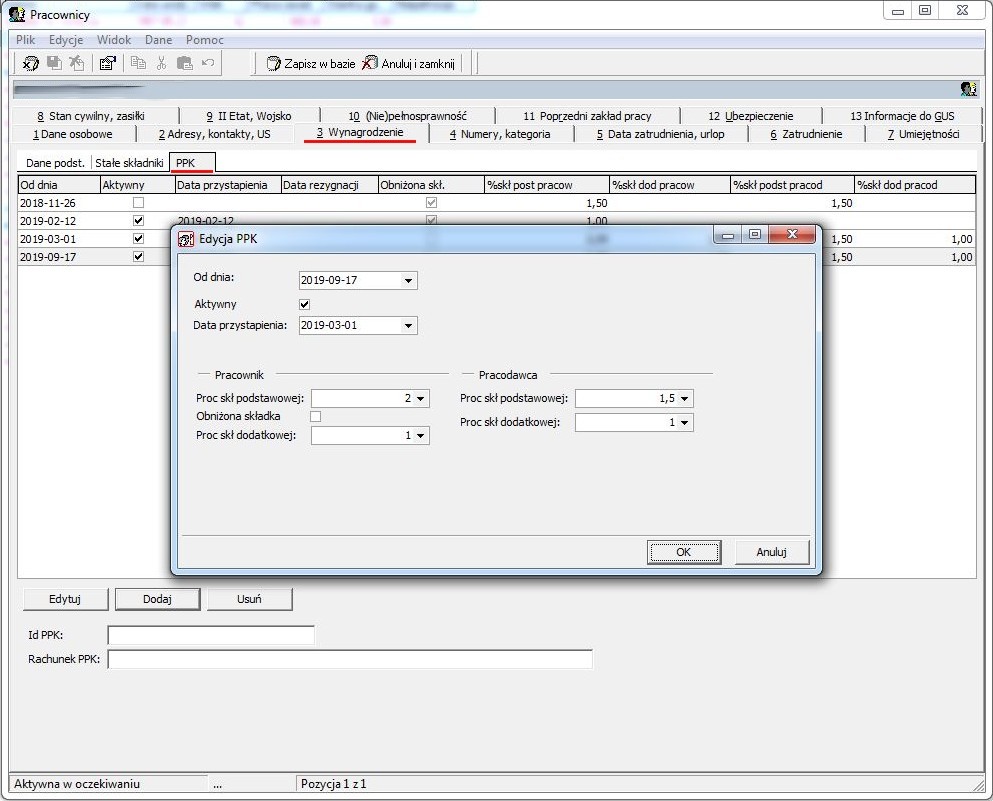Image resolution: width=993 pixels, height=801 pixels.
Task: Click the Pracownicy window title icon
Action: 17,14
